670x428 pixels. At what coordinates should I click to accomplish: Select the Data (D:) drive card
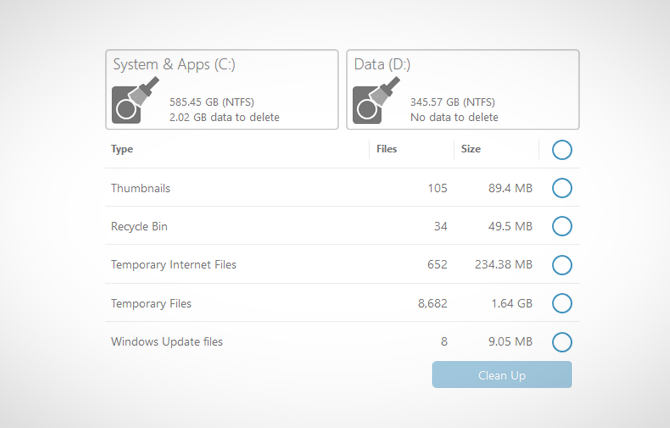click(463, 89)
